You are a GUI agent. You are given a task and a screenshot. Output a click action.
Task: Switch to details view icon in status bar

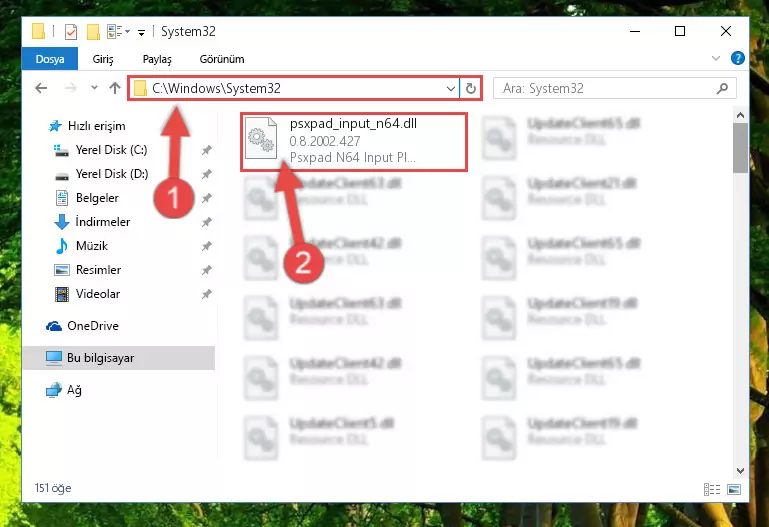[712, 489]
